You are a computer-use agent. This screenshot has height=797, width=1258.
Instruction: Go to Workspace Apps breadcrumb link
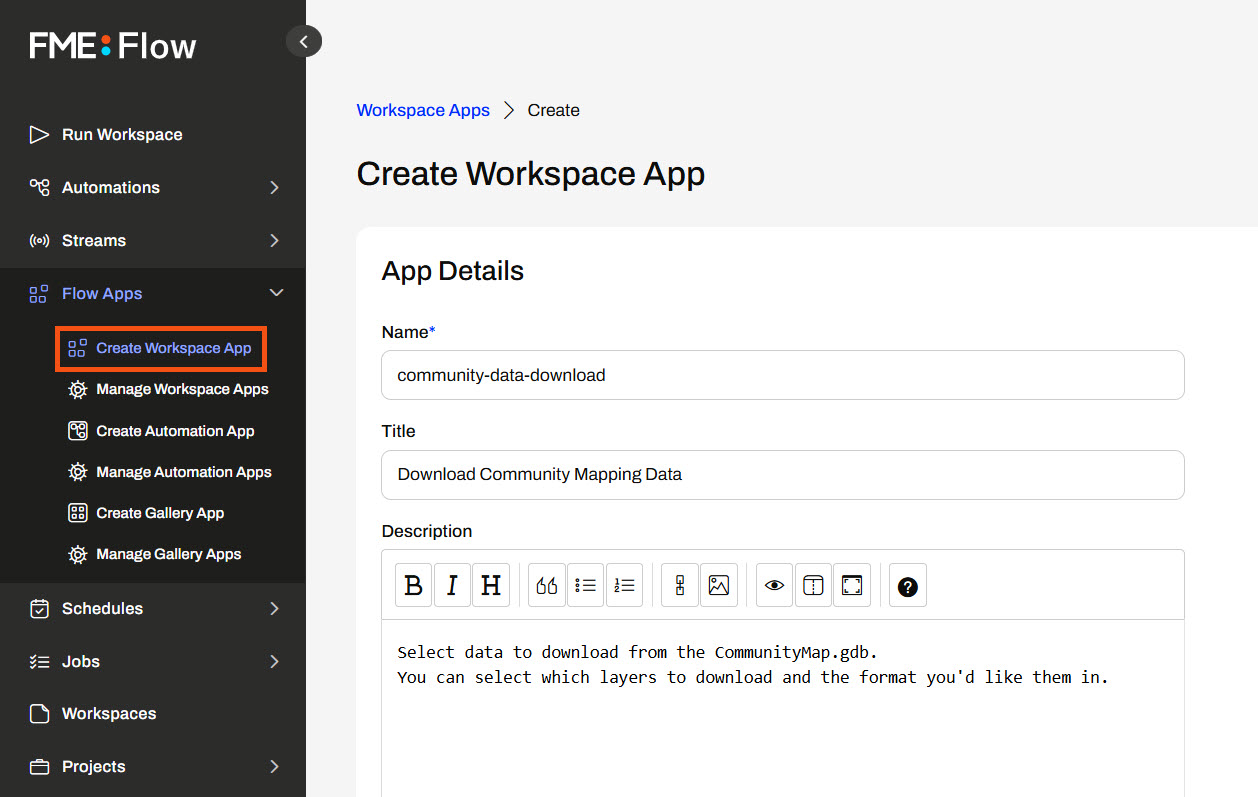[423, 110]
